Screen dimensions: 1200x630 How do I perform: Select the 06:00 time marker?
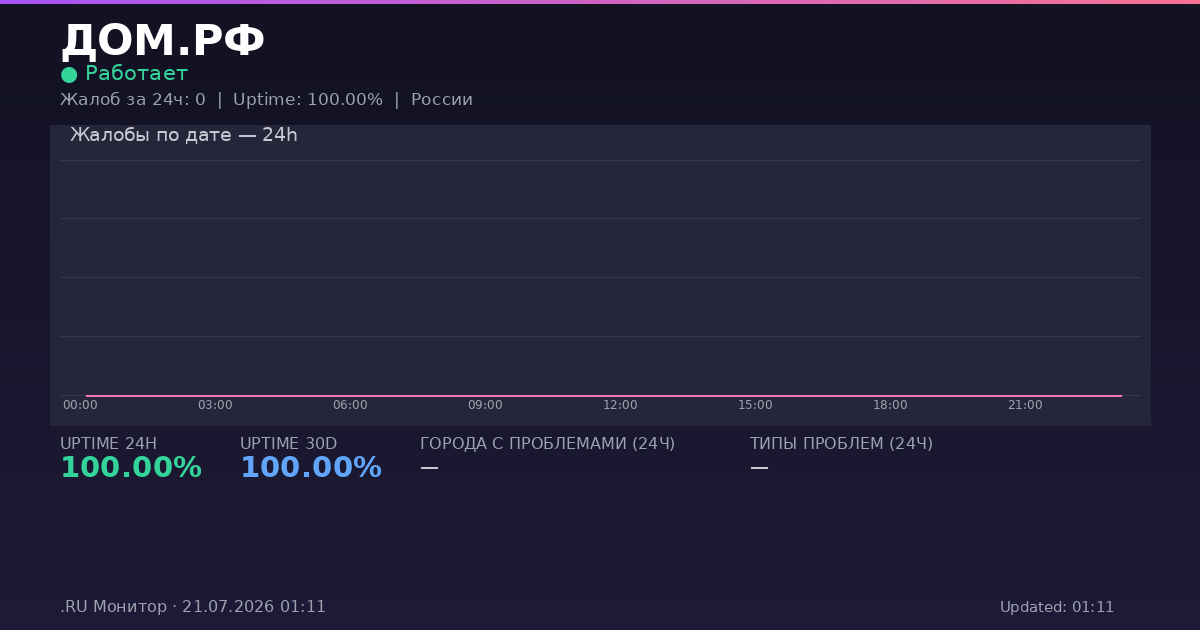click(350, 405)
